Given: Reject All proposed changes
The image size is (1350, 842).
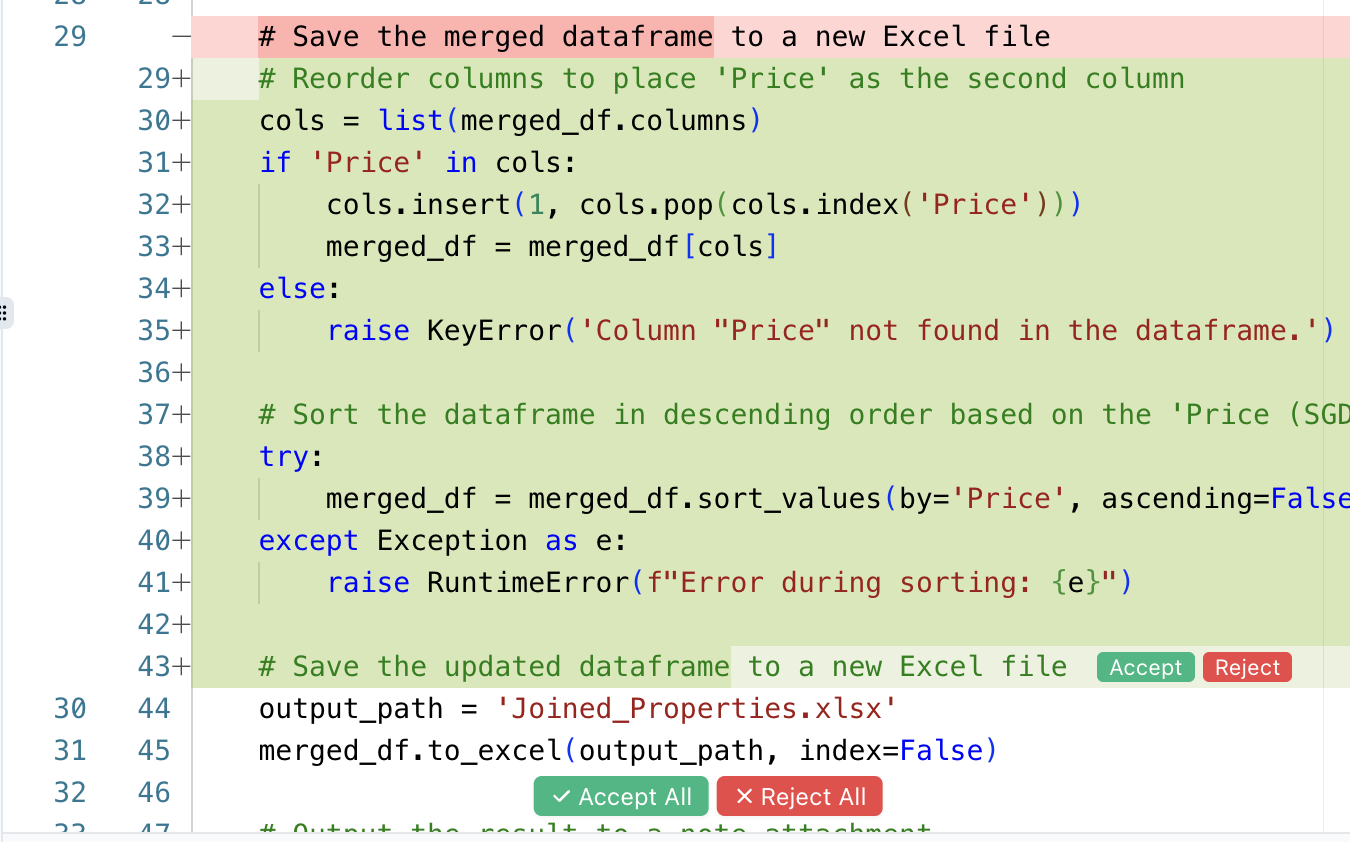Looking at the screenshot, I should coord(800,796).
